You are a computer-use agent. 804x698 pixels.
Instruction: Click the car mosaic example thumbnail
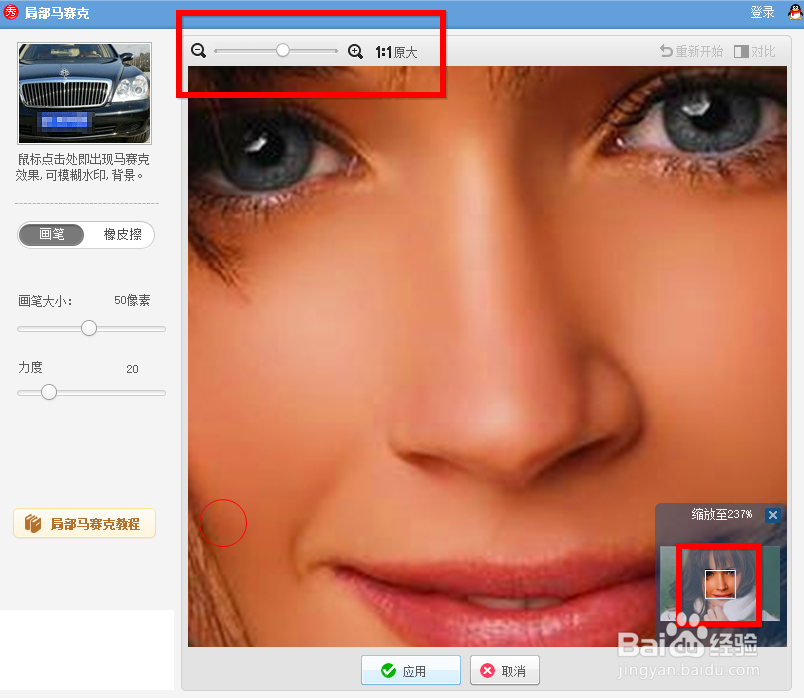[x=85, y=93]
